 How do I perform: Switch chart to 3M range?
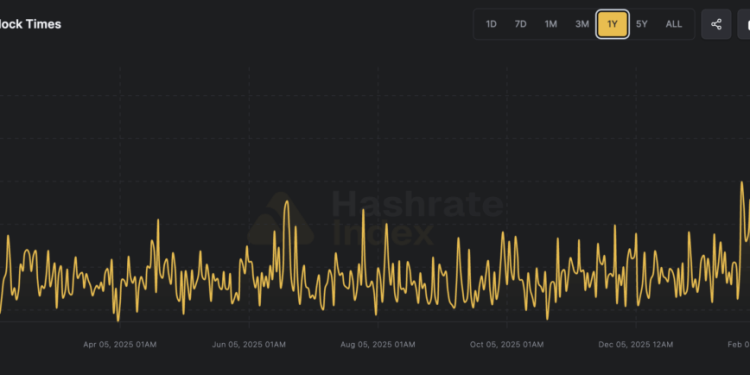[582, 24]
